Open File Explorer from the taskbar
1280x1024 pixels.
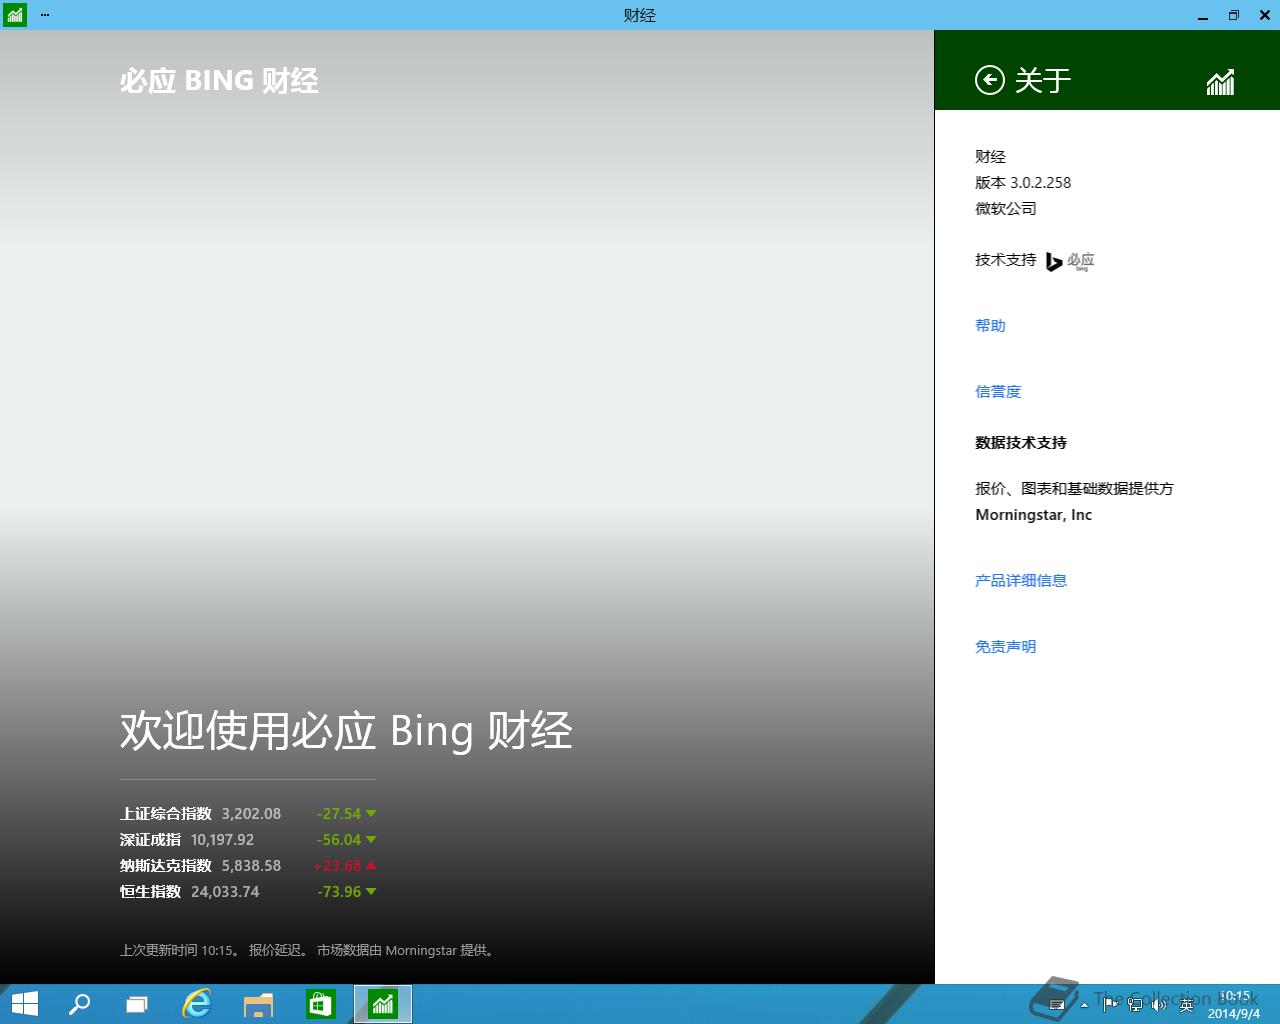(259, 1004)
